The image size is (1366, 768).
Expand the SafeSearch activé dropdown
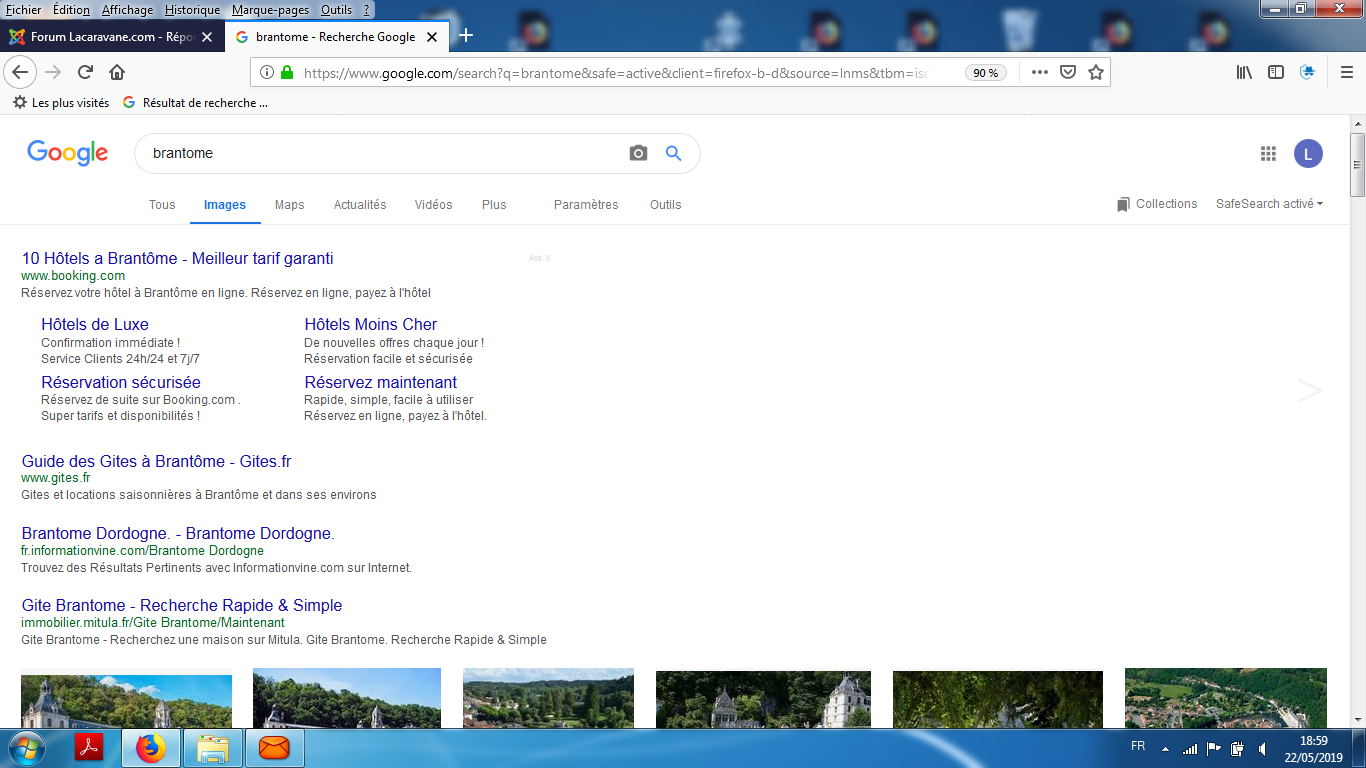pos(1269,204)
